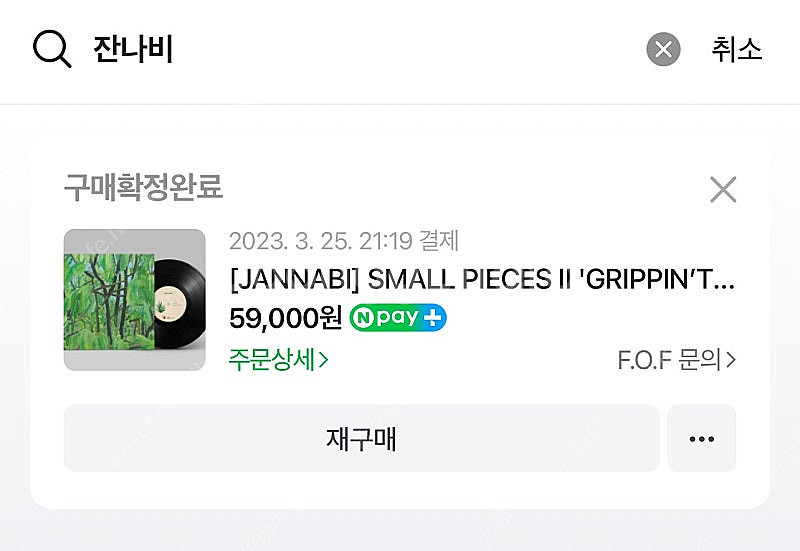
Task: Open the three-dots more options button
Action: coord(701,438)
